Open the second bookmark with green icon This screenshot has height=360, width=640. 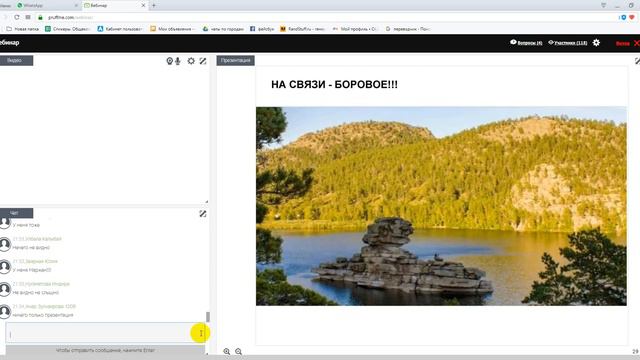pos(68,29)
